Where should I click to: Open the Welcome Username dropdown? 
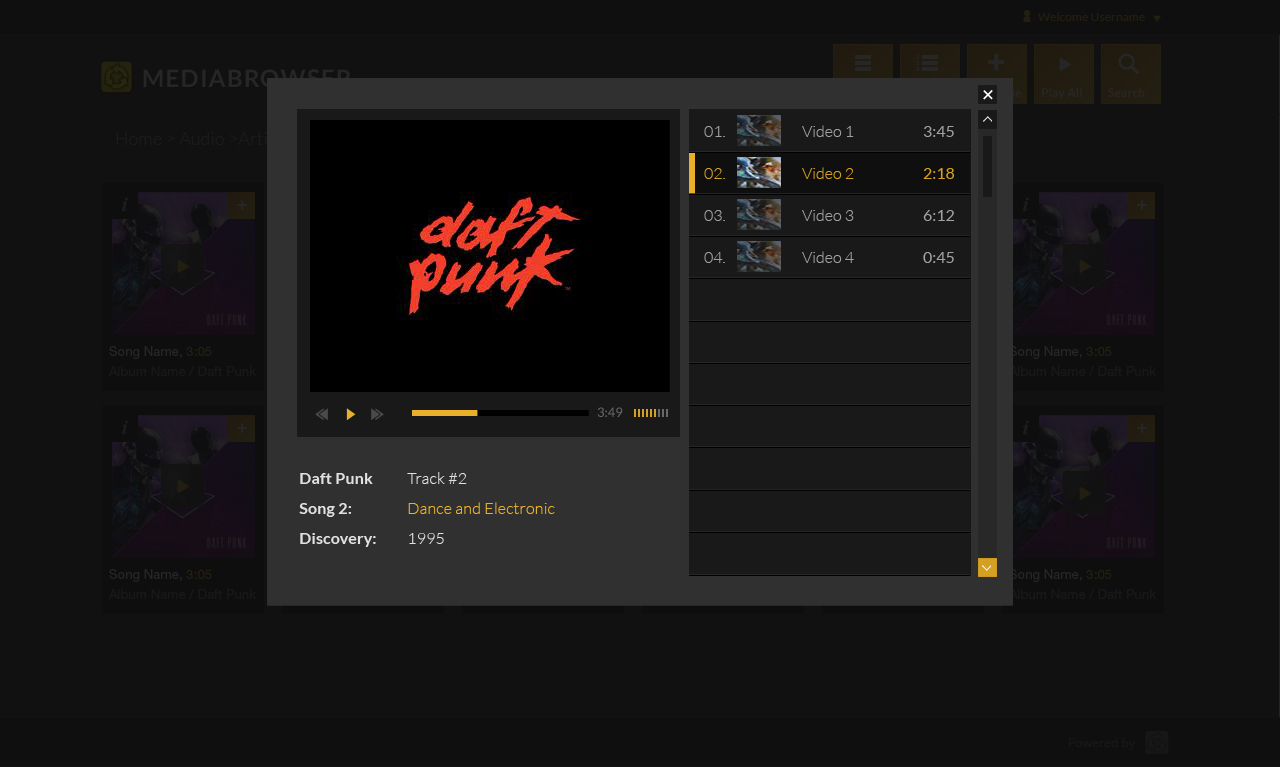(x=1091, y=17)
